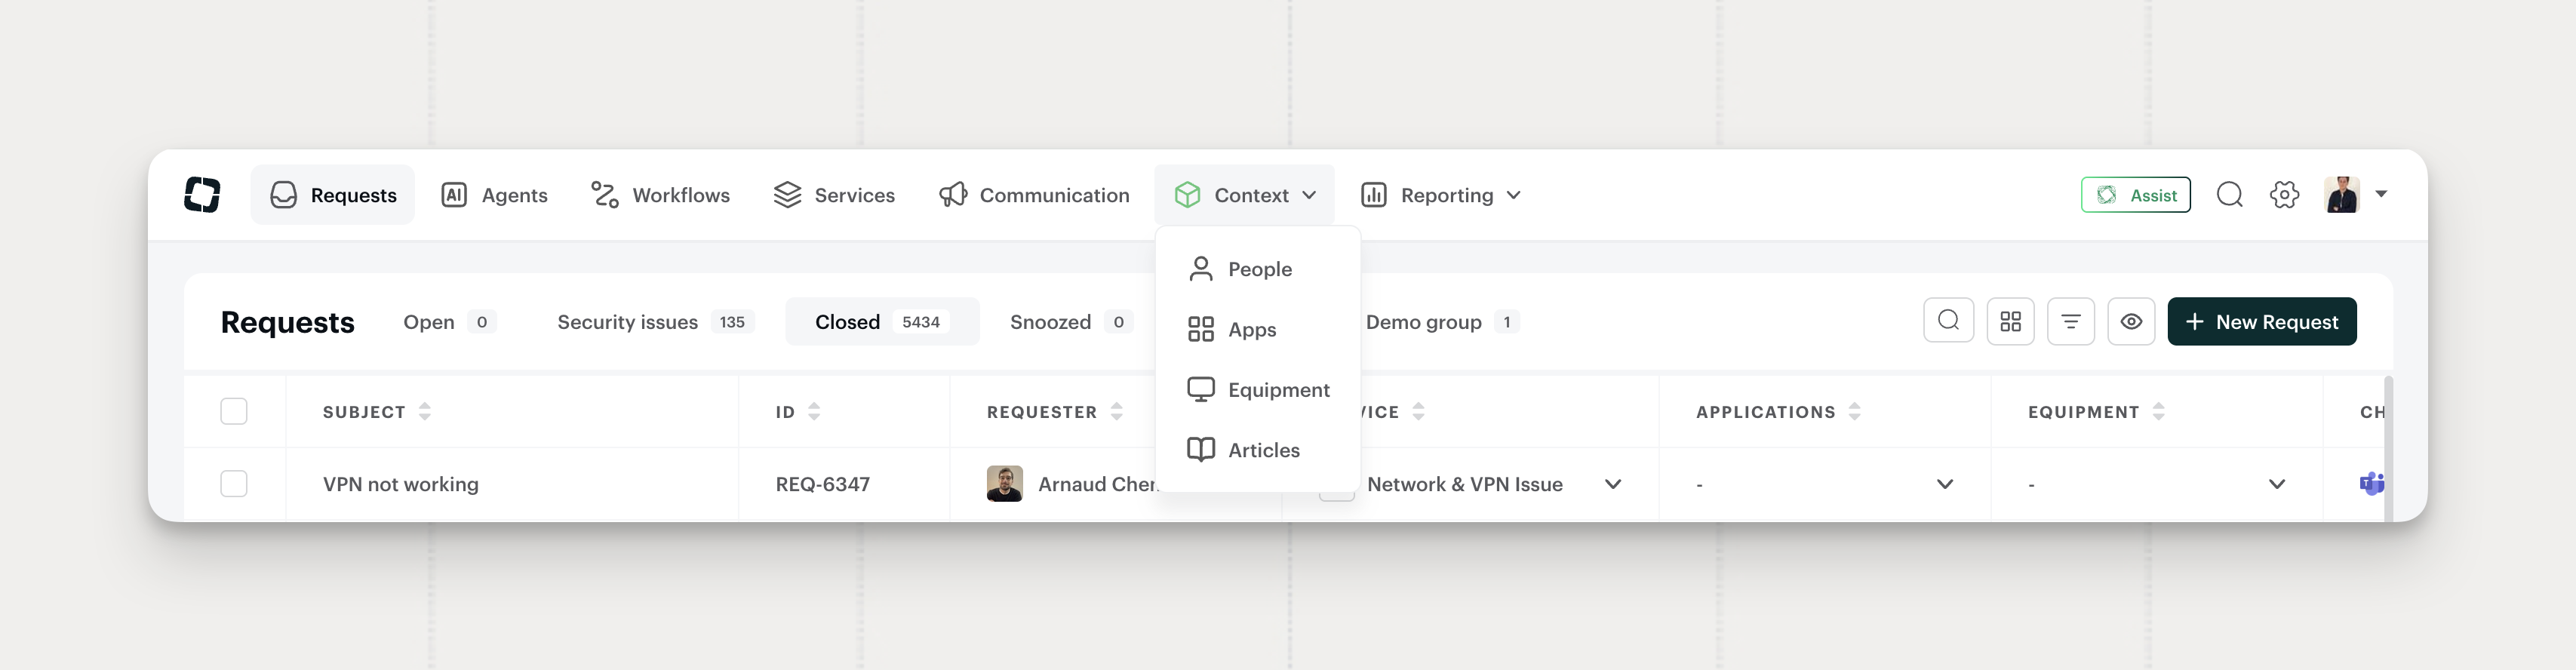The height and width of the screenshot is (670, 2576).
Task: Open settings gear icon
Action: 2285,194
